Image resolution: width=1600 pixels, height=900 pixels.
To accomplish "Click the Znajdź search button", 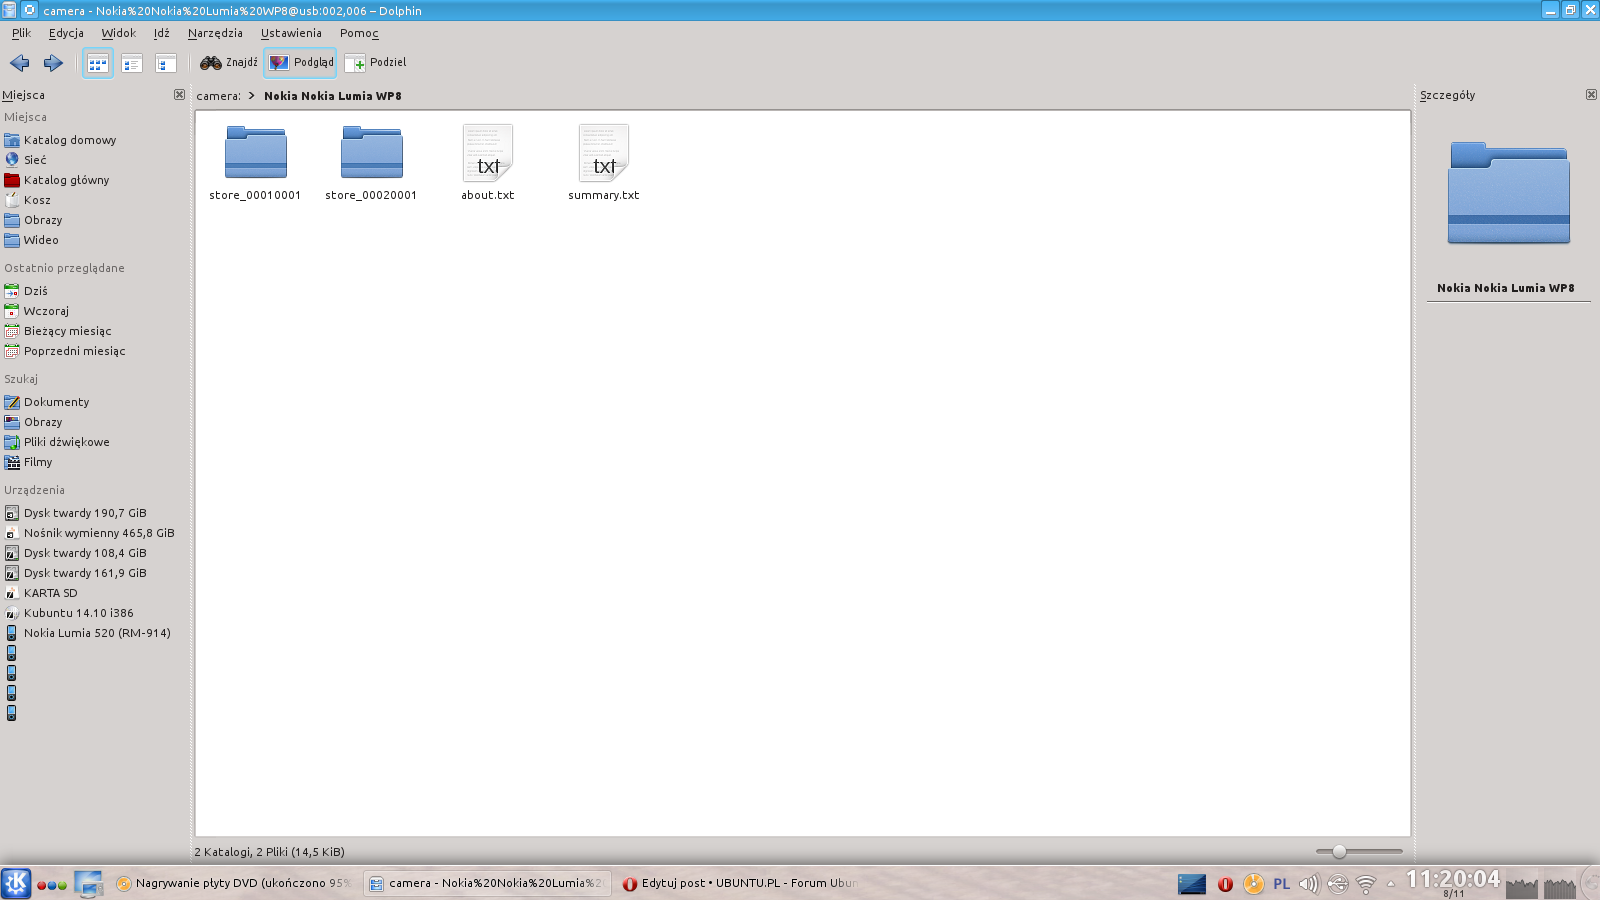I will 228,63.
